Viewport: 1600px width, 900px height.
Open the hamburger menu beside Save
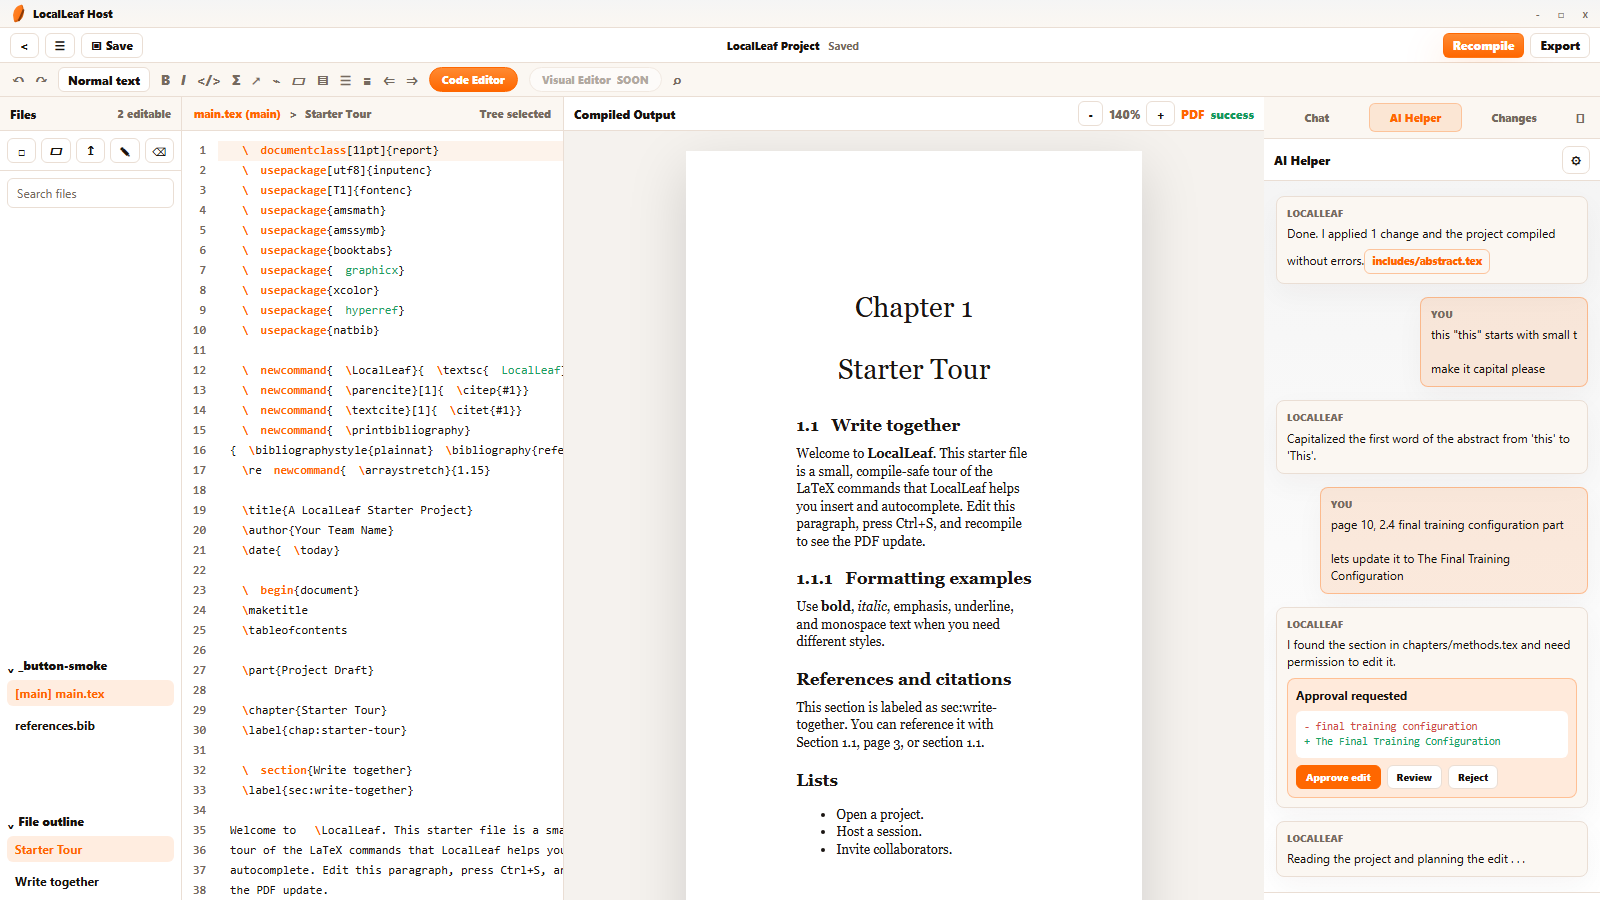[x=60, y=46]
